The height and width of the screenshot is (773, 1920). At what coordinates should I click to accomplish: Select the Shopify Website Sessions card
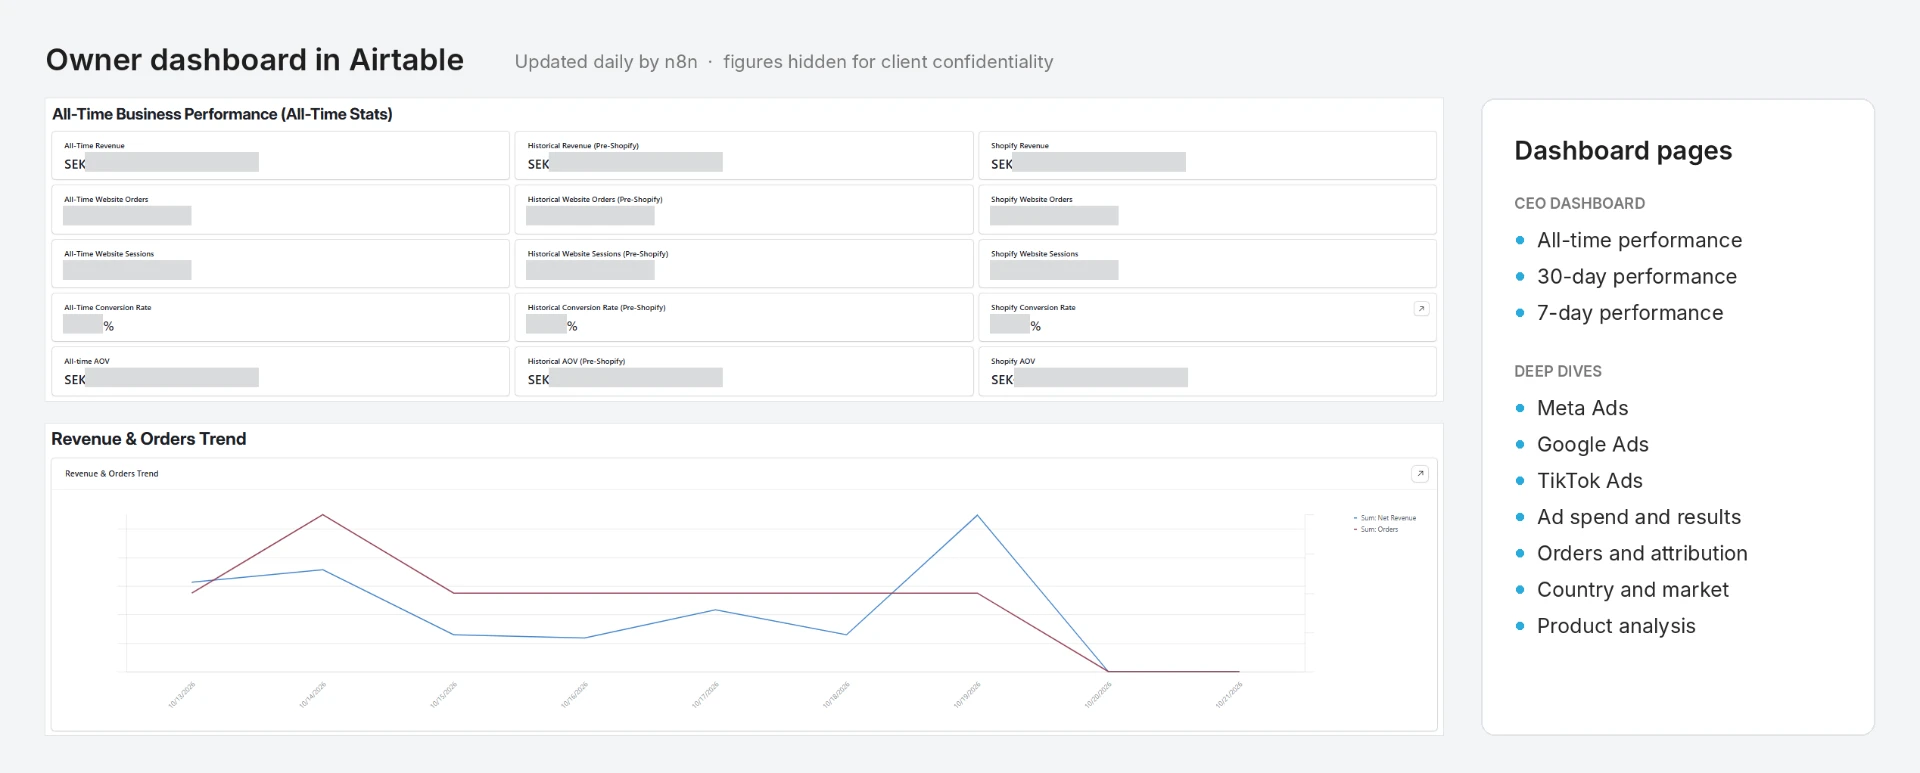[1207, 264]
